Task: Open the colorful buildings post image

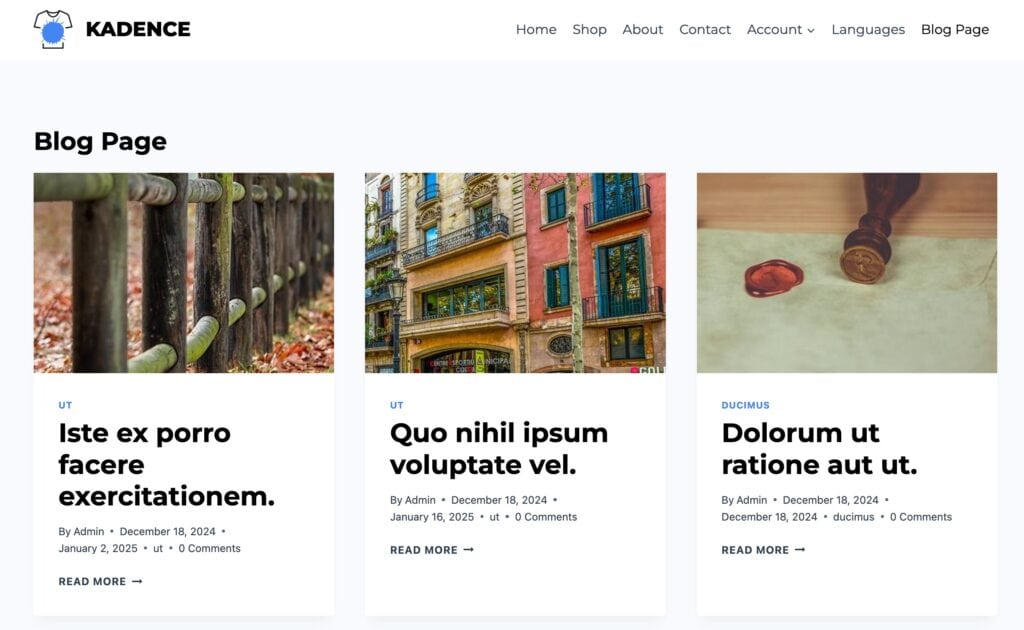Action: coord(515,273)
